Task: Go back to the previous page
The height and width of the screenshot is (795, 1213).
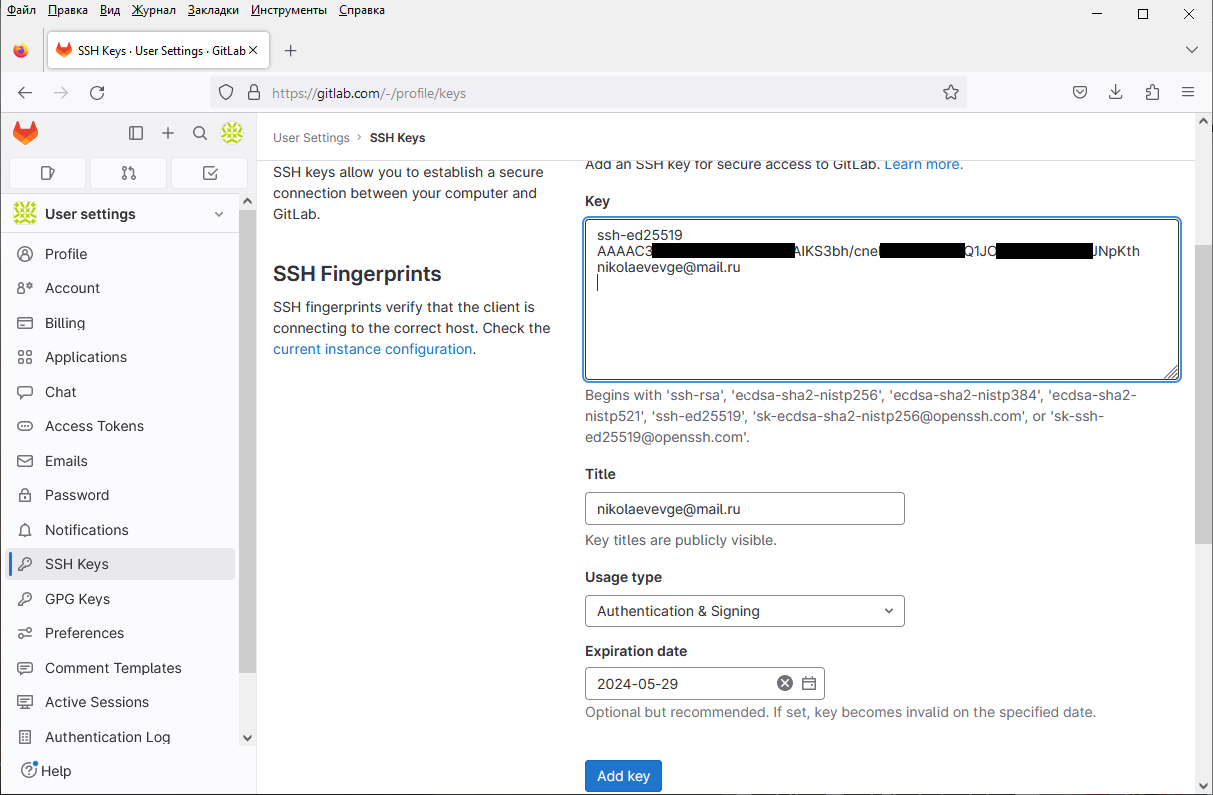Action: pos(25,93)
